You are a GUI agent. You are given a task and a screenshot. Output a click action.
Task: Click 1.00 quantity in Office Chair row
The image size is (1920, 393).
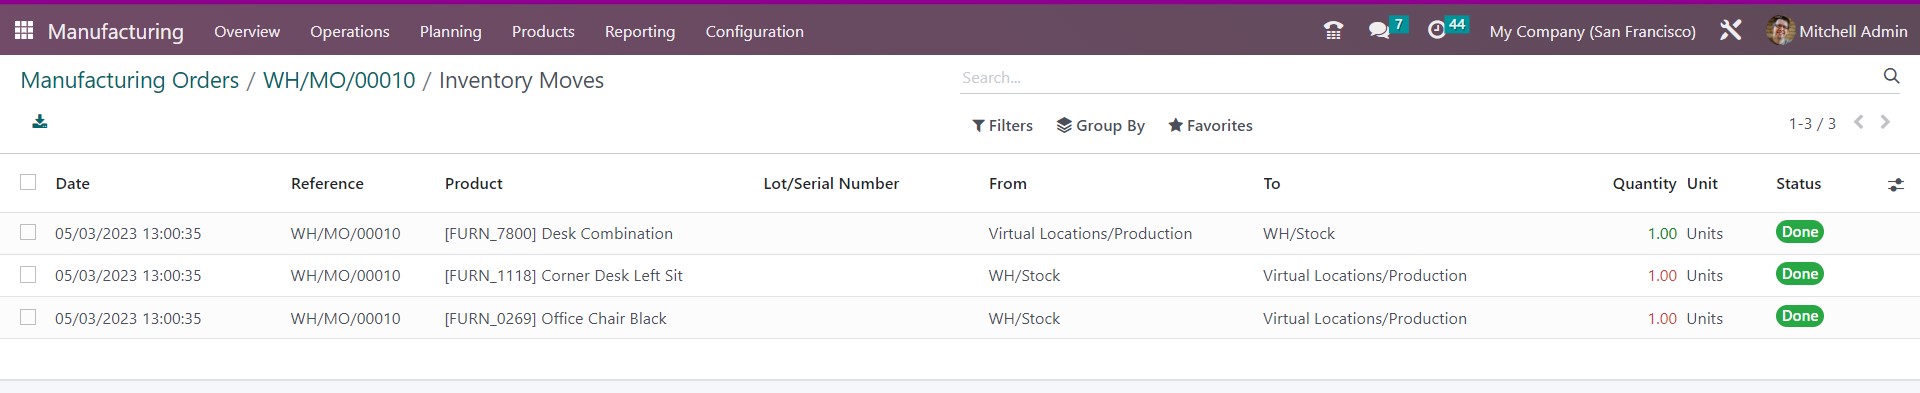[1662, 319]
